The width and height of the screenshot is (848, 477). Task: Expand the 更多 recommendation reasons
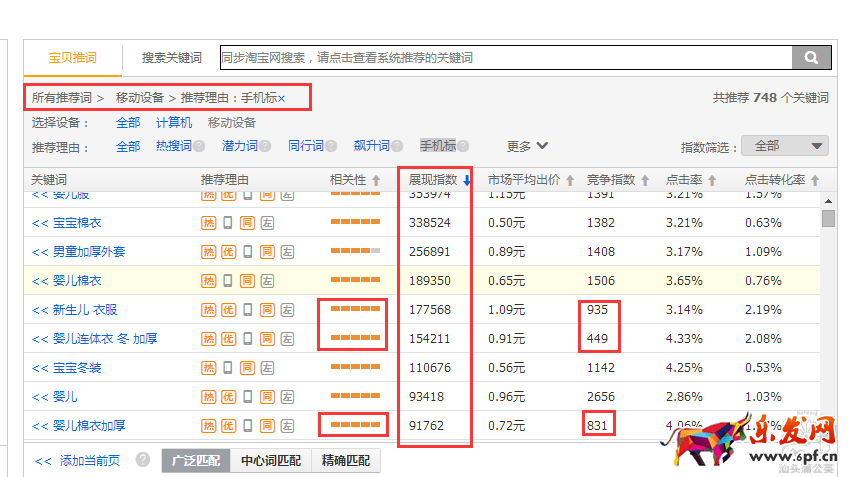pyautogui.click(x=527, y=146)
